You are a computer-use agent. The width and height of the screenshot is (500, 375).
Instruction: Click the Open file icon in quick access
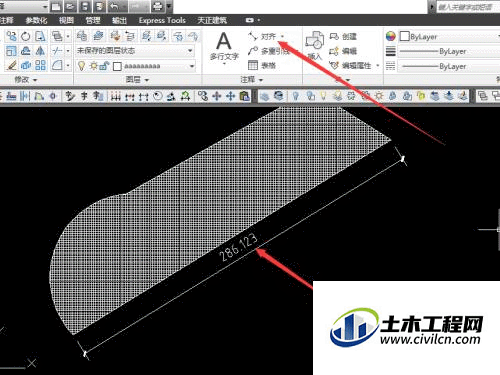[70, 6]
